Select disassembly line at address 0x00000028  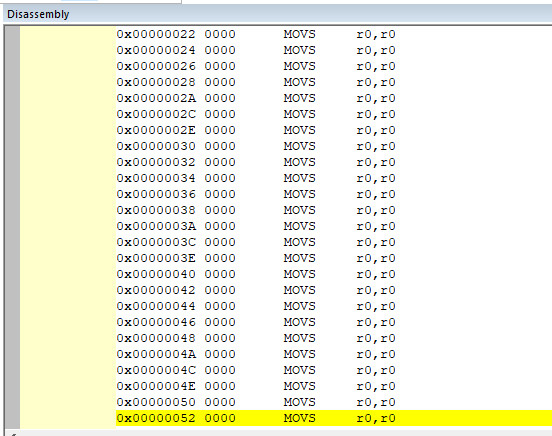tap(334, 82)
